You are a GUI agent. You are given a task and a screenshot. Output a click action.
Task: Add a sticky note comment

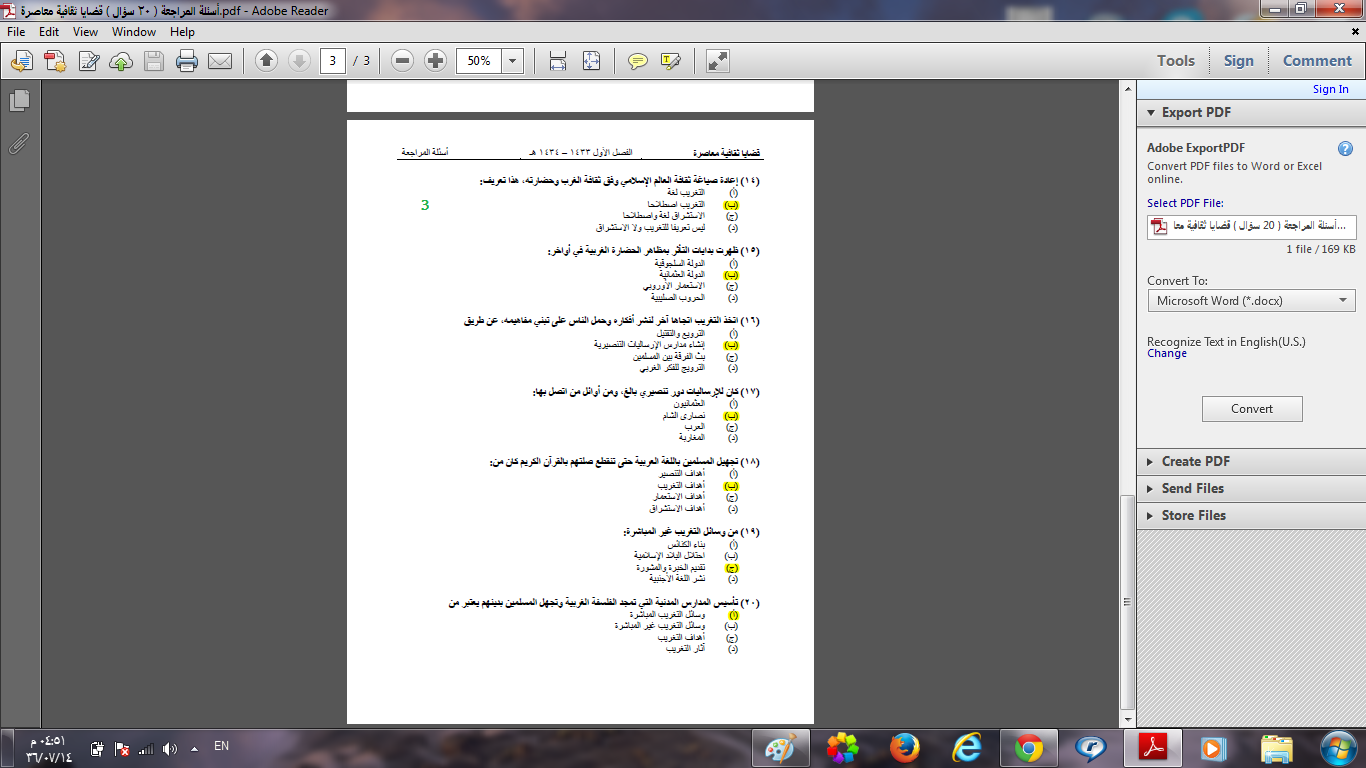click(637, 61)
